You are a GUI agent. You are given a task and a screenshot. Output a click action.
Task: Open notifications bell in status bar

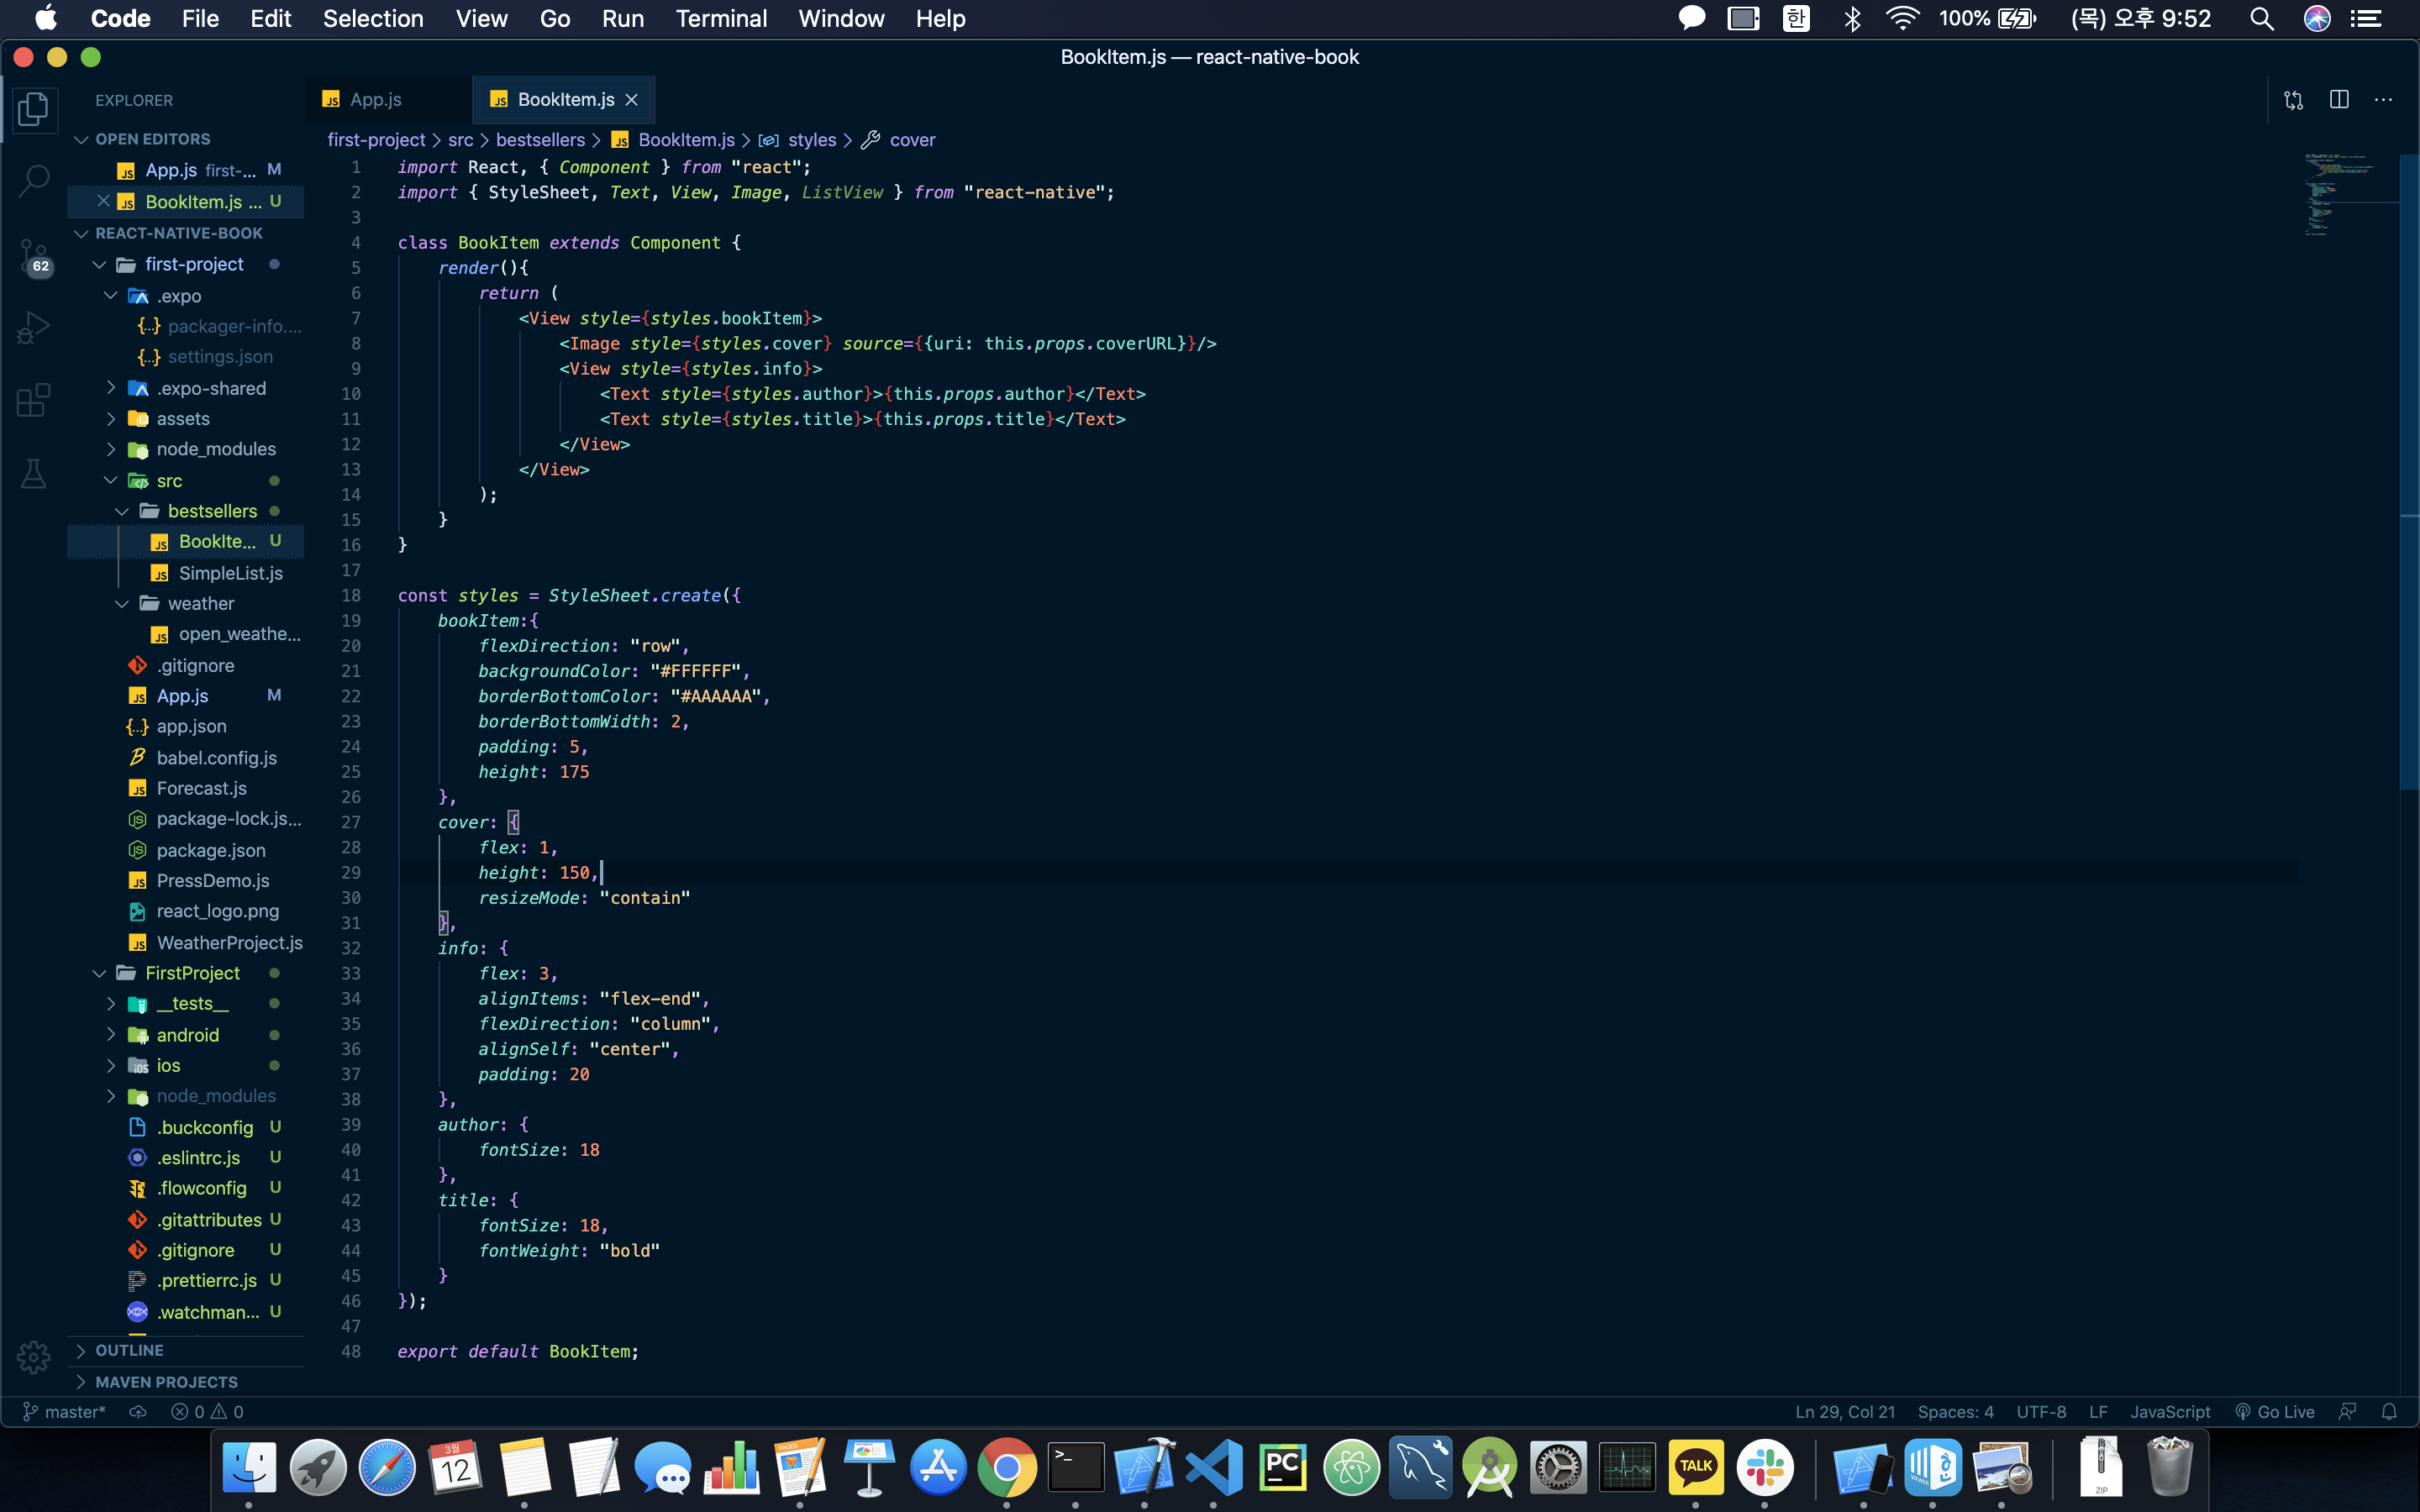click(2389, 1412)
